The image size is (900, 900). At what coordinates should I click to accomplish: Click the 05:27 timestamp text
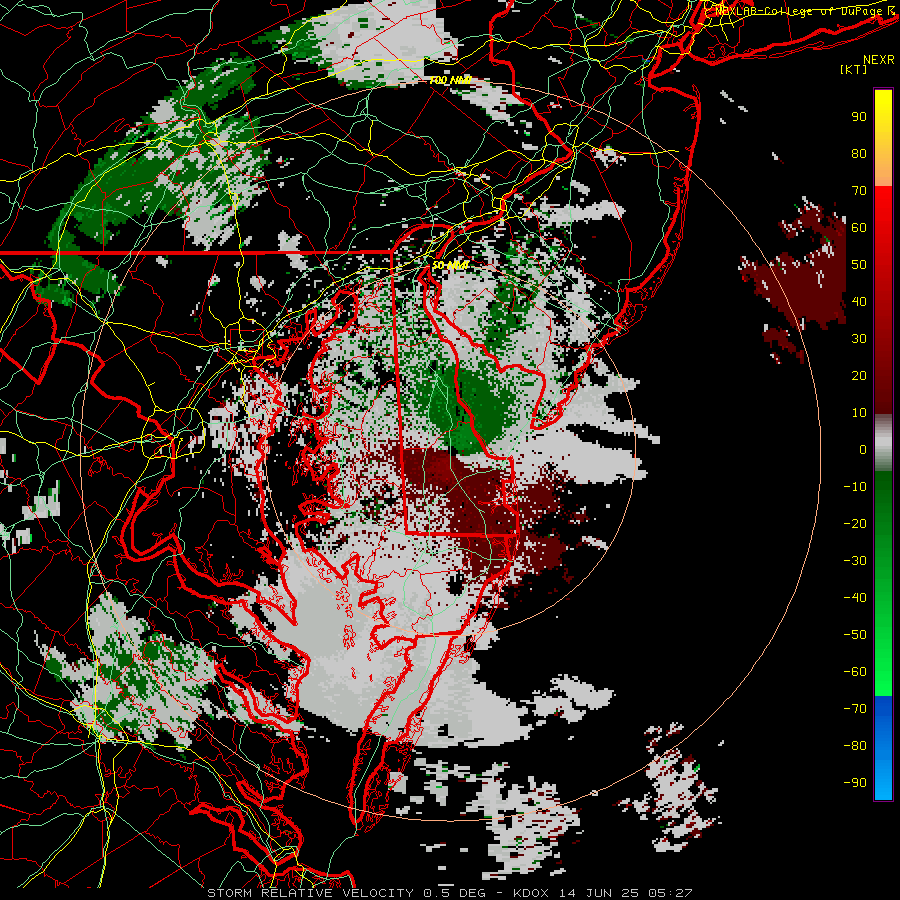(670, 893)
